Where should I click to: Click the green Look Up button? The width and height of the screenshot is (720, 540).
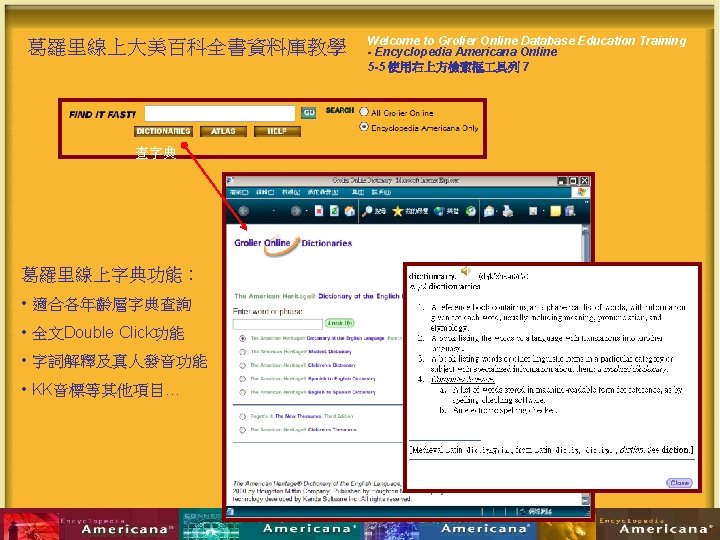pos(340,323)
